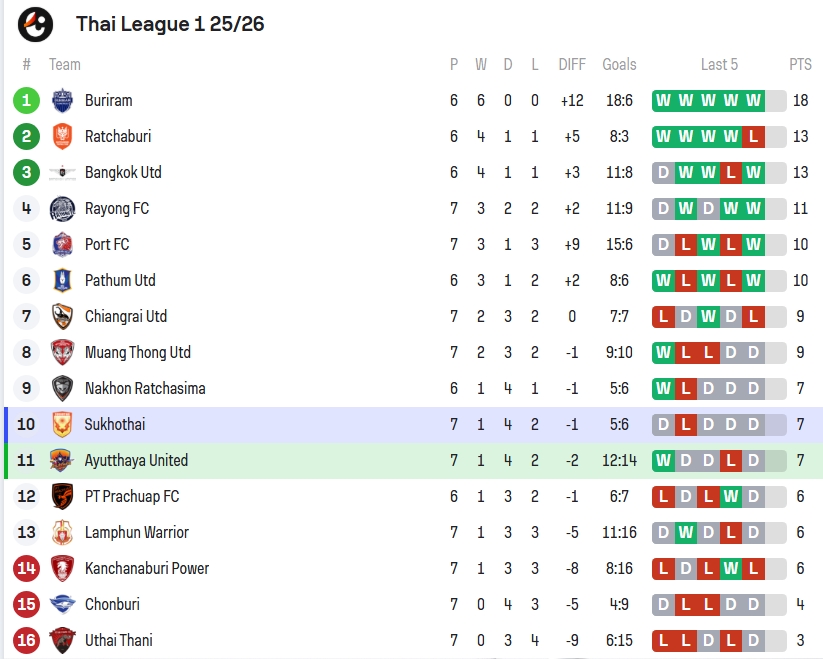Viewport: 823px width, 659px height.
Task: Open the Ayutthaya United team link
Action: 136,461
